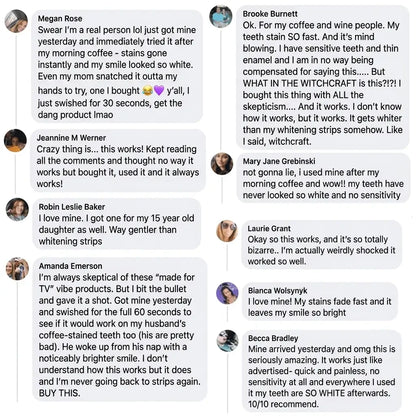Open Mary Jane Grebinski's avatar
Image resolution: width=416 pixels, height=416 pixels.
(222, 164)
